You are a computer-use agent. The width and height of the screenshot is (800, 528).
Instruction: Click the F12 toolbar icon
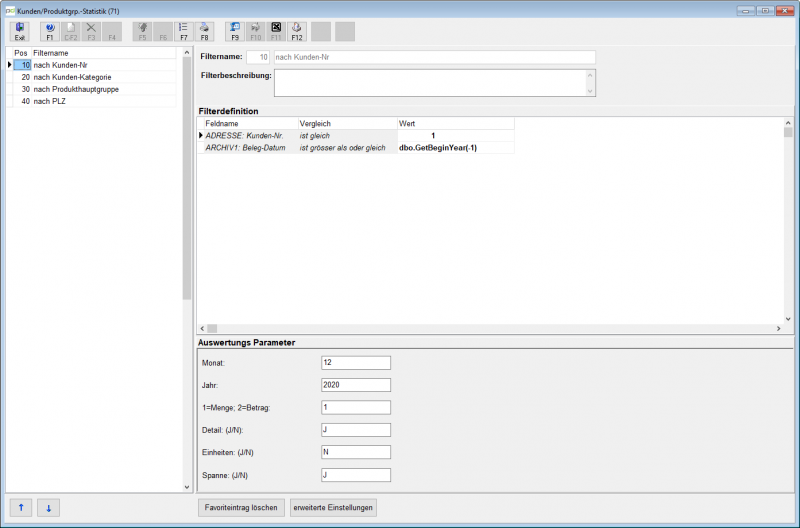[296, 31]
